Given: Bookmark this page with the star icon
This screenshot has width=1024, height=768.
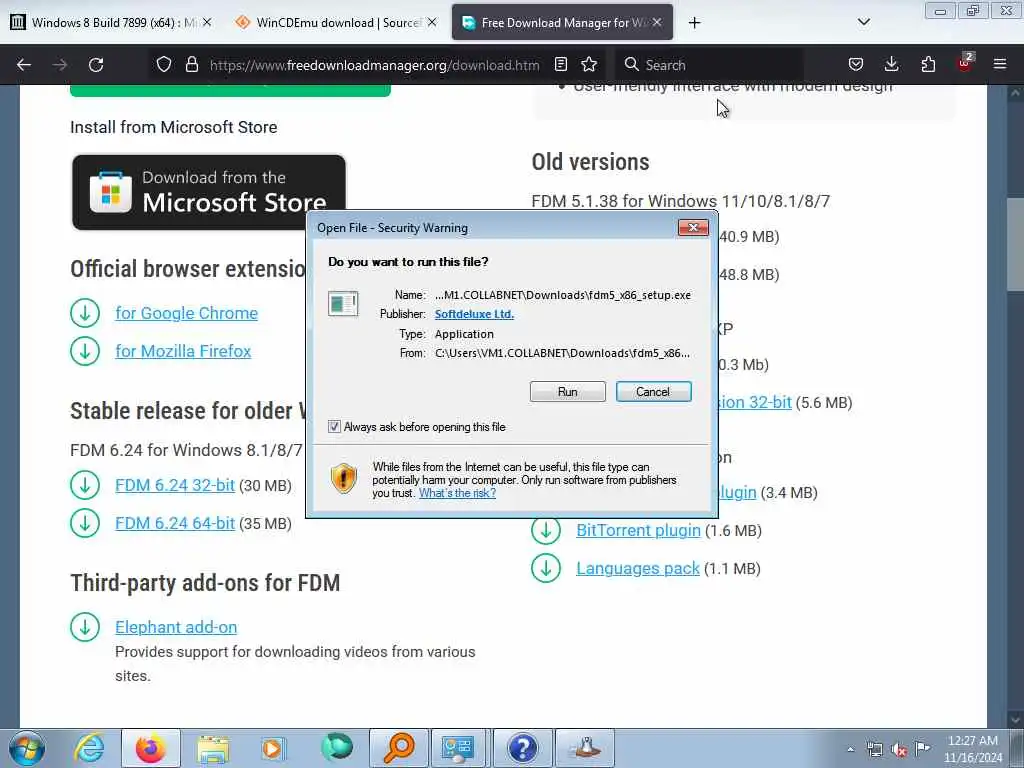Looking at the screenshot, I should click(x=589, y=65).
